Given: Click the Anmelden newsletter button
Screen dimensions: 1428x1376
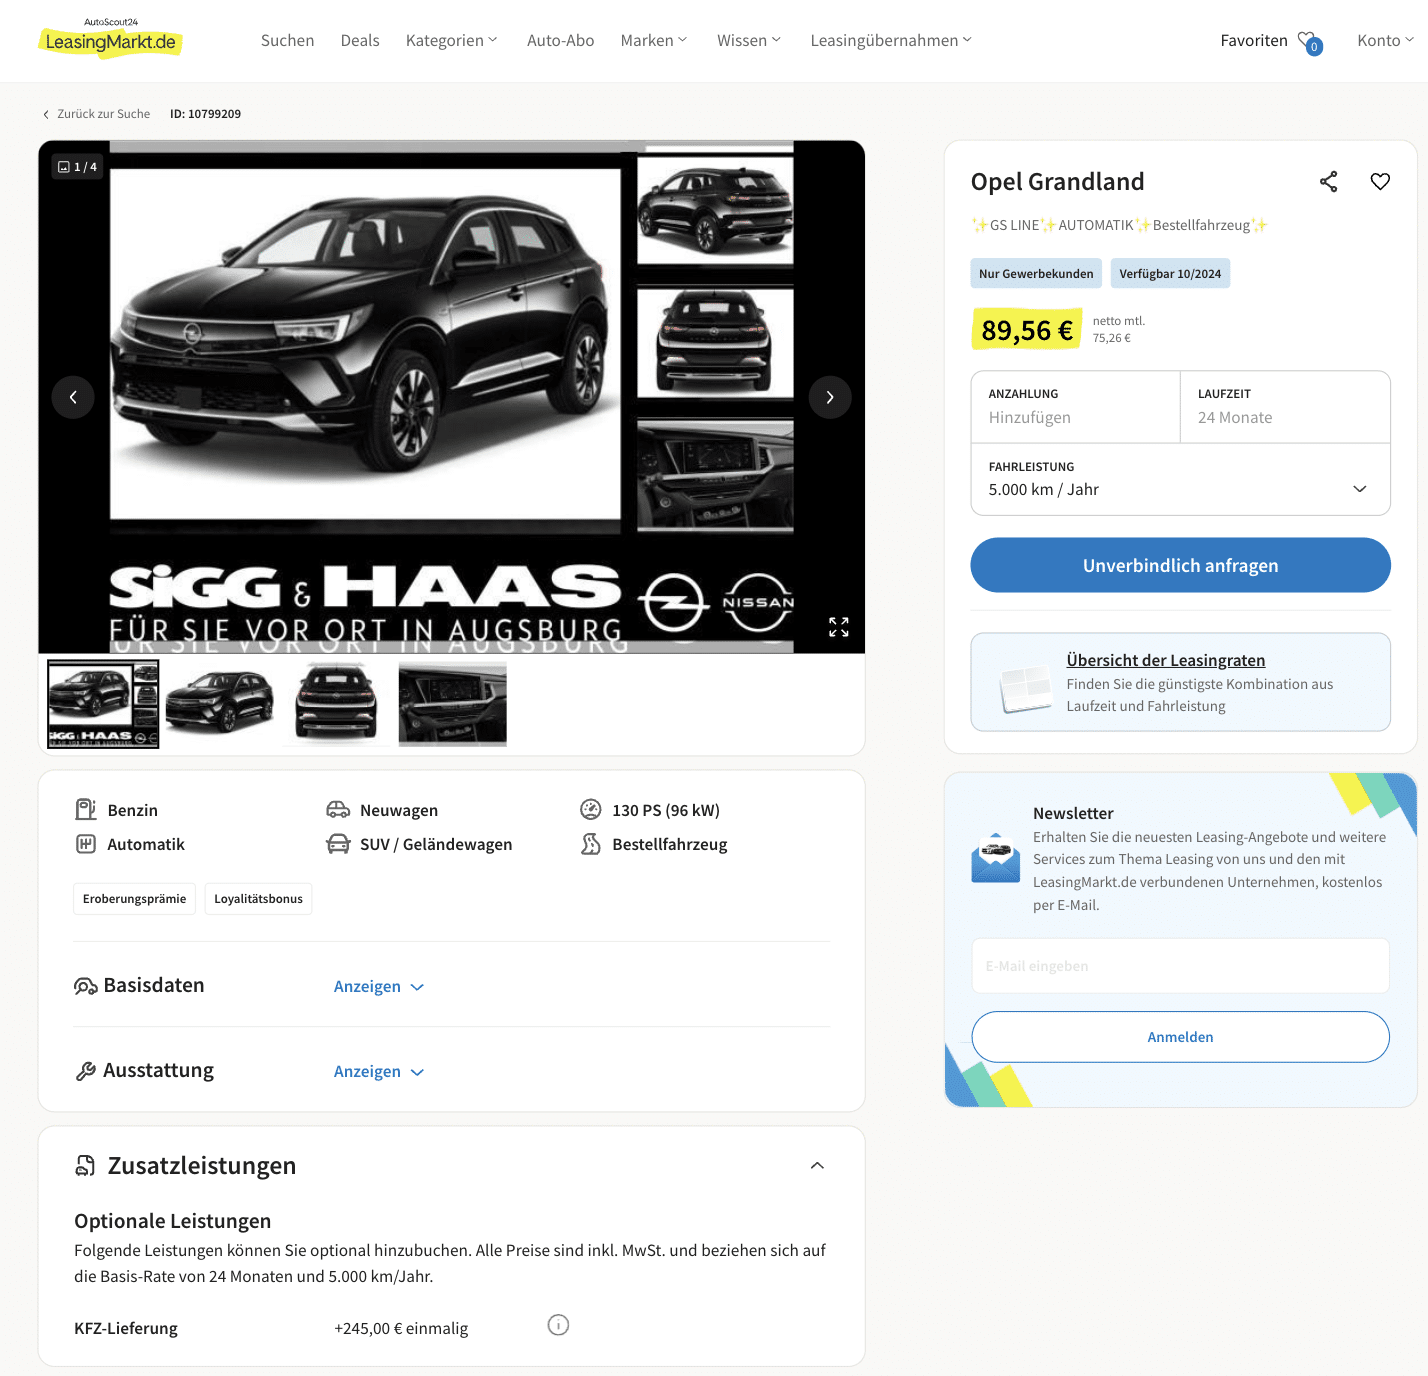Looking at the screenshot, I should tap(1180, 1037).
